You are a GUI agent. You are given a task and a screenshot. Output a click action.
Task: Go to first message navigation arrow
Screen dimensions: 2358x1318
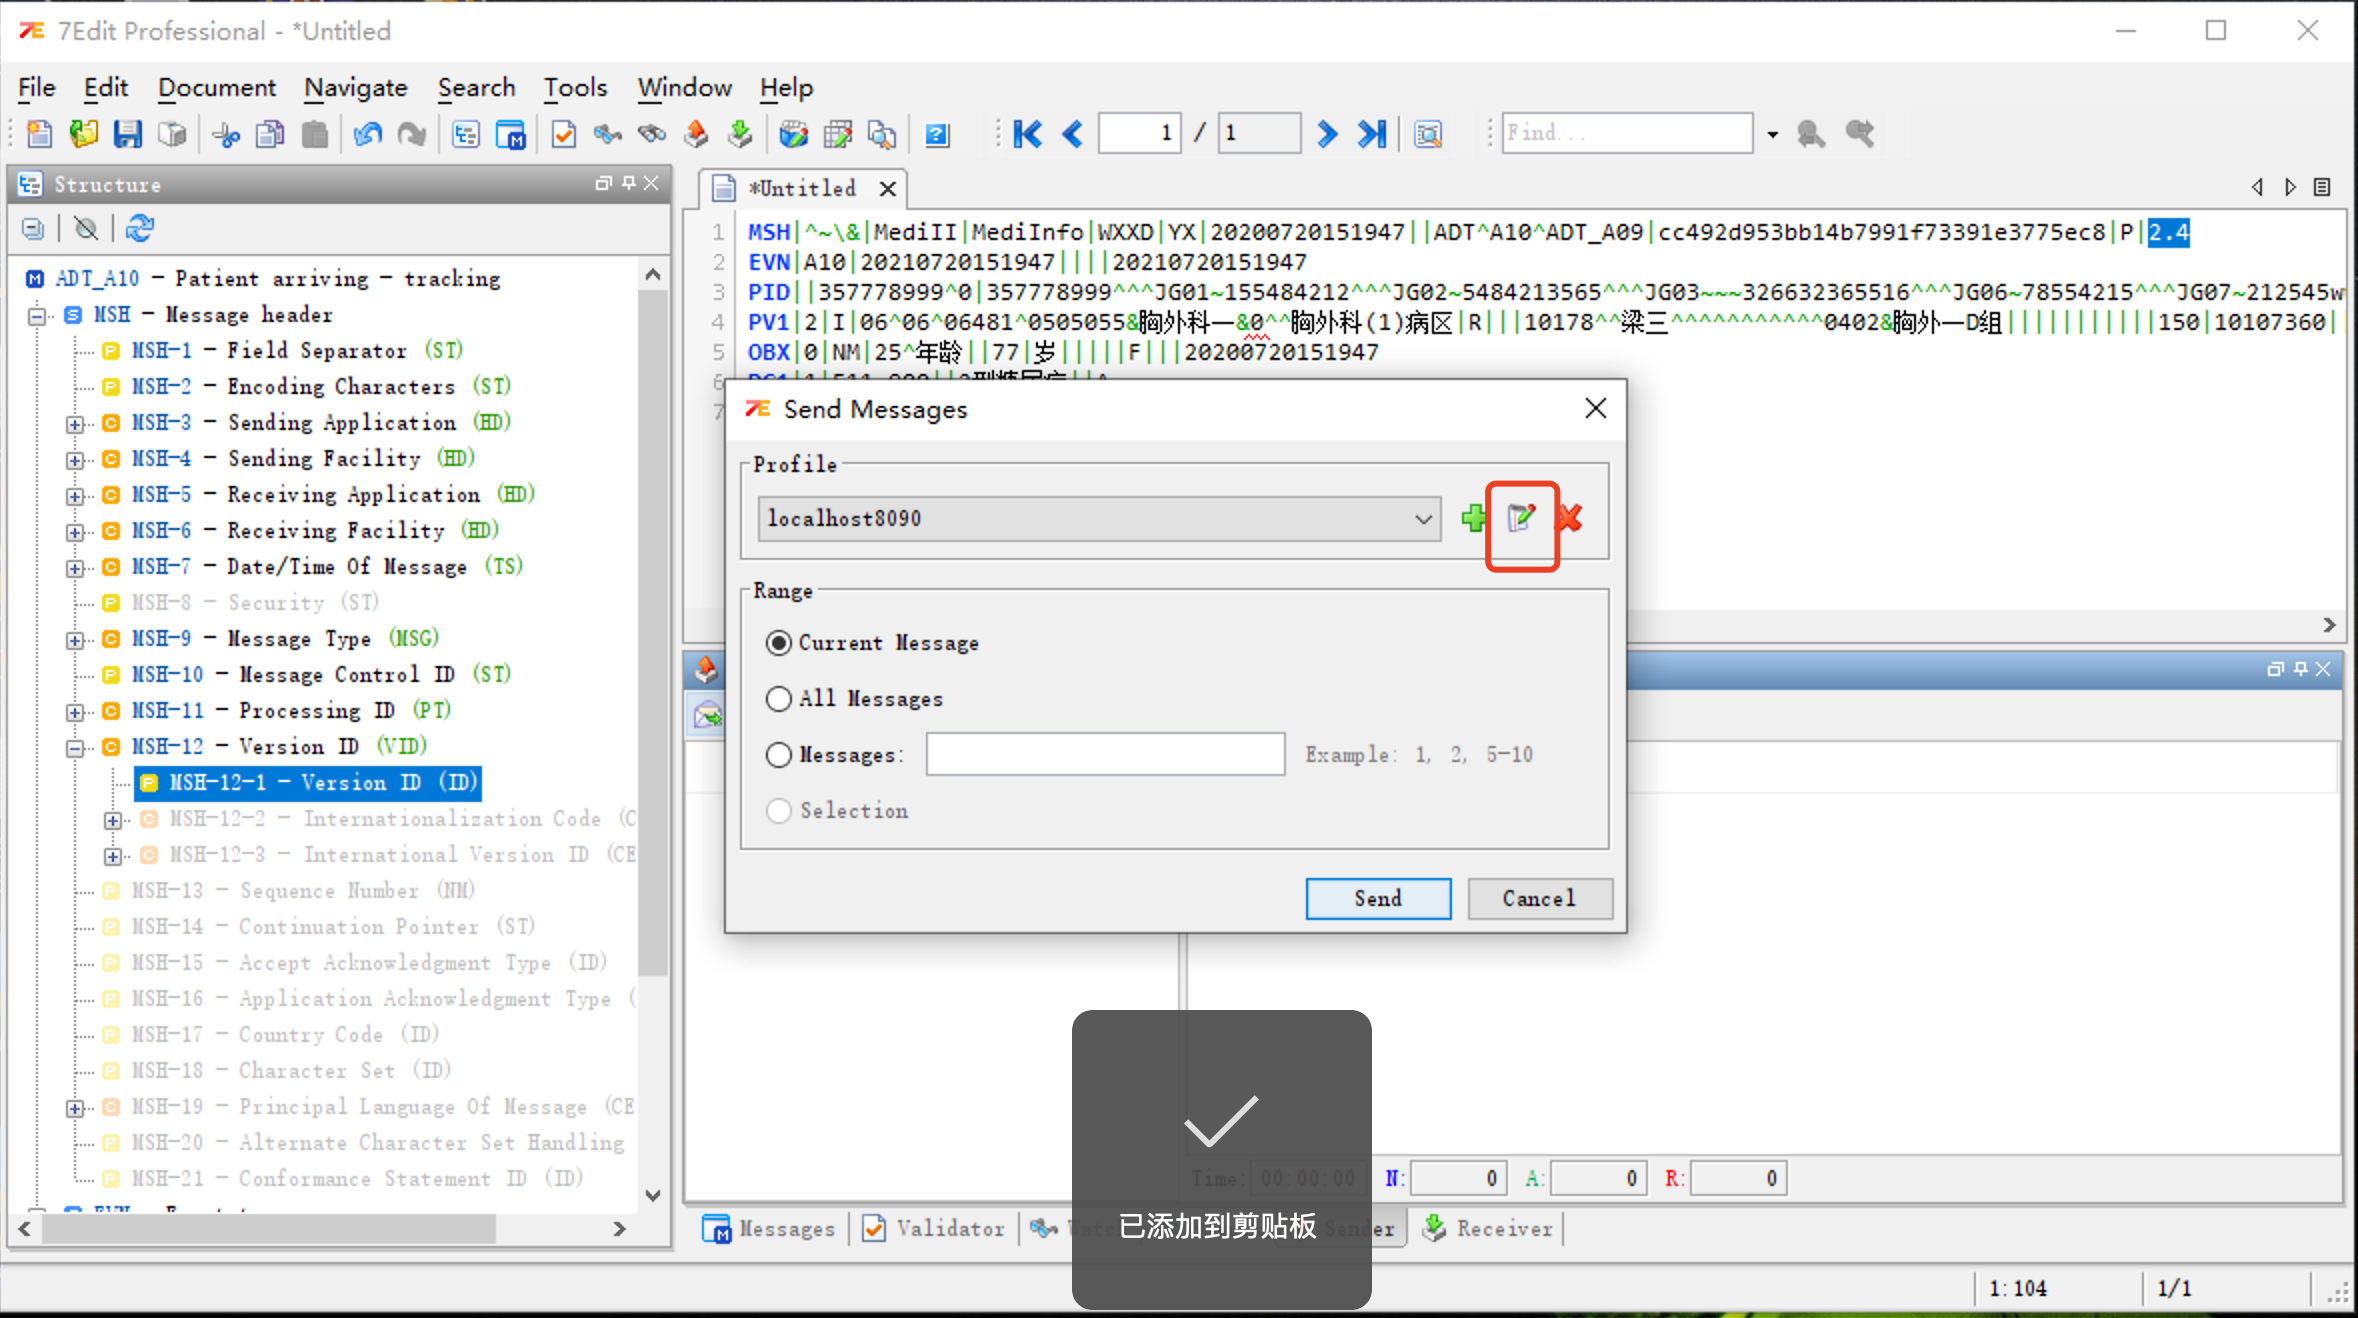pos(1027,134)
